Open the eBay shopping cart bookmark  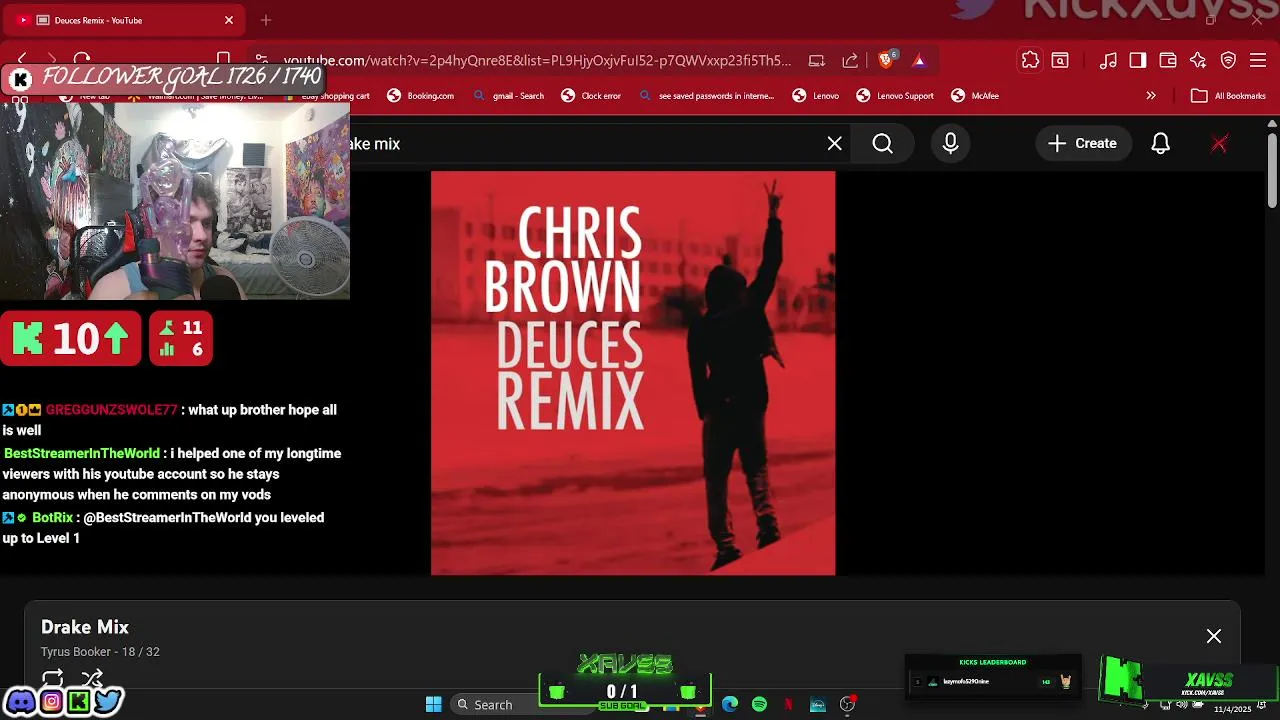coord(328,96)
